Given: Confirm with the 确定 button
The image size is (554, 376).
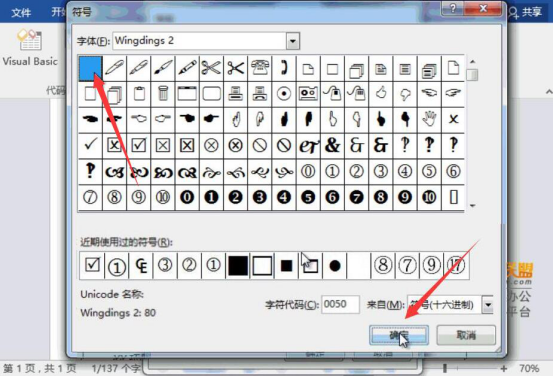Looking at the screenshot, I should pos(399,335).
